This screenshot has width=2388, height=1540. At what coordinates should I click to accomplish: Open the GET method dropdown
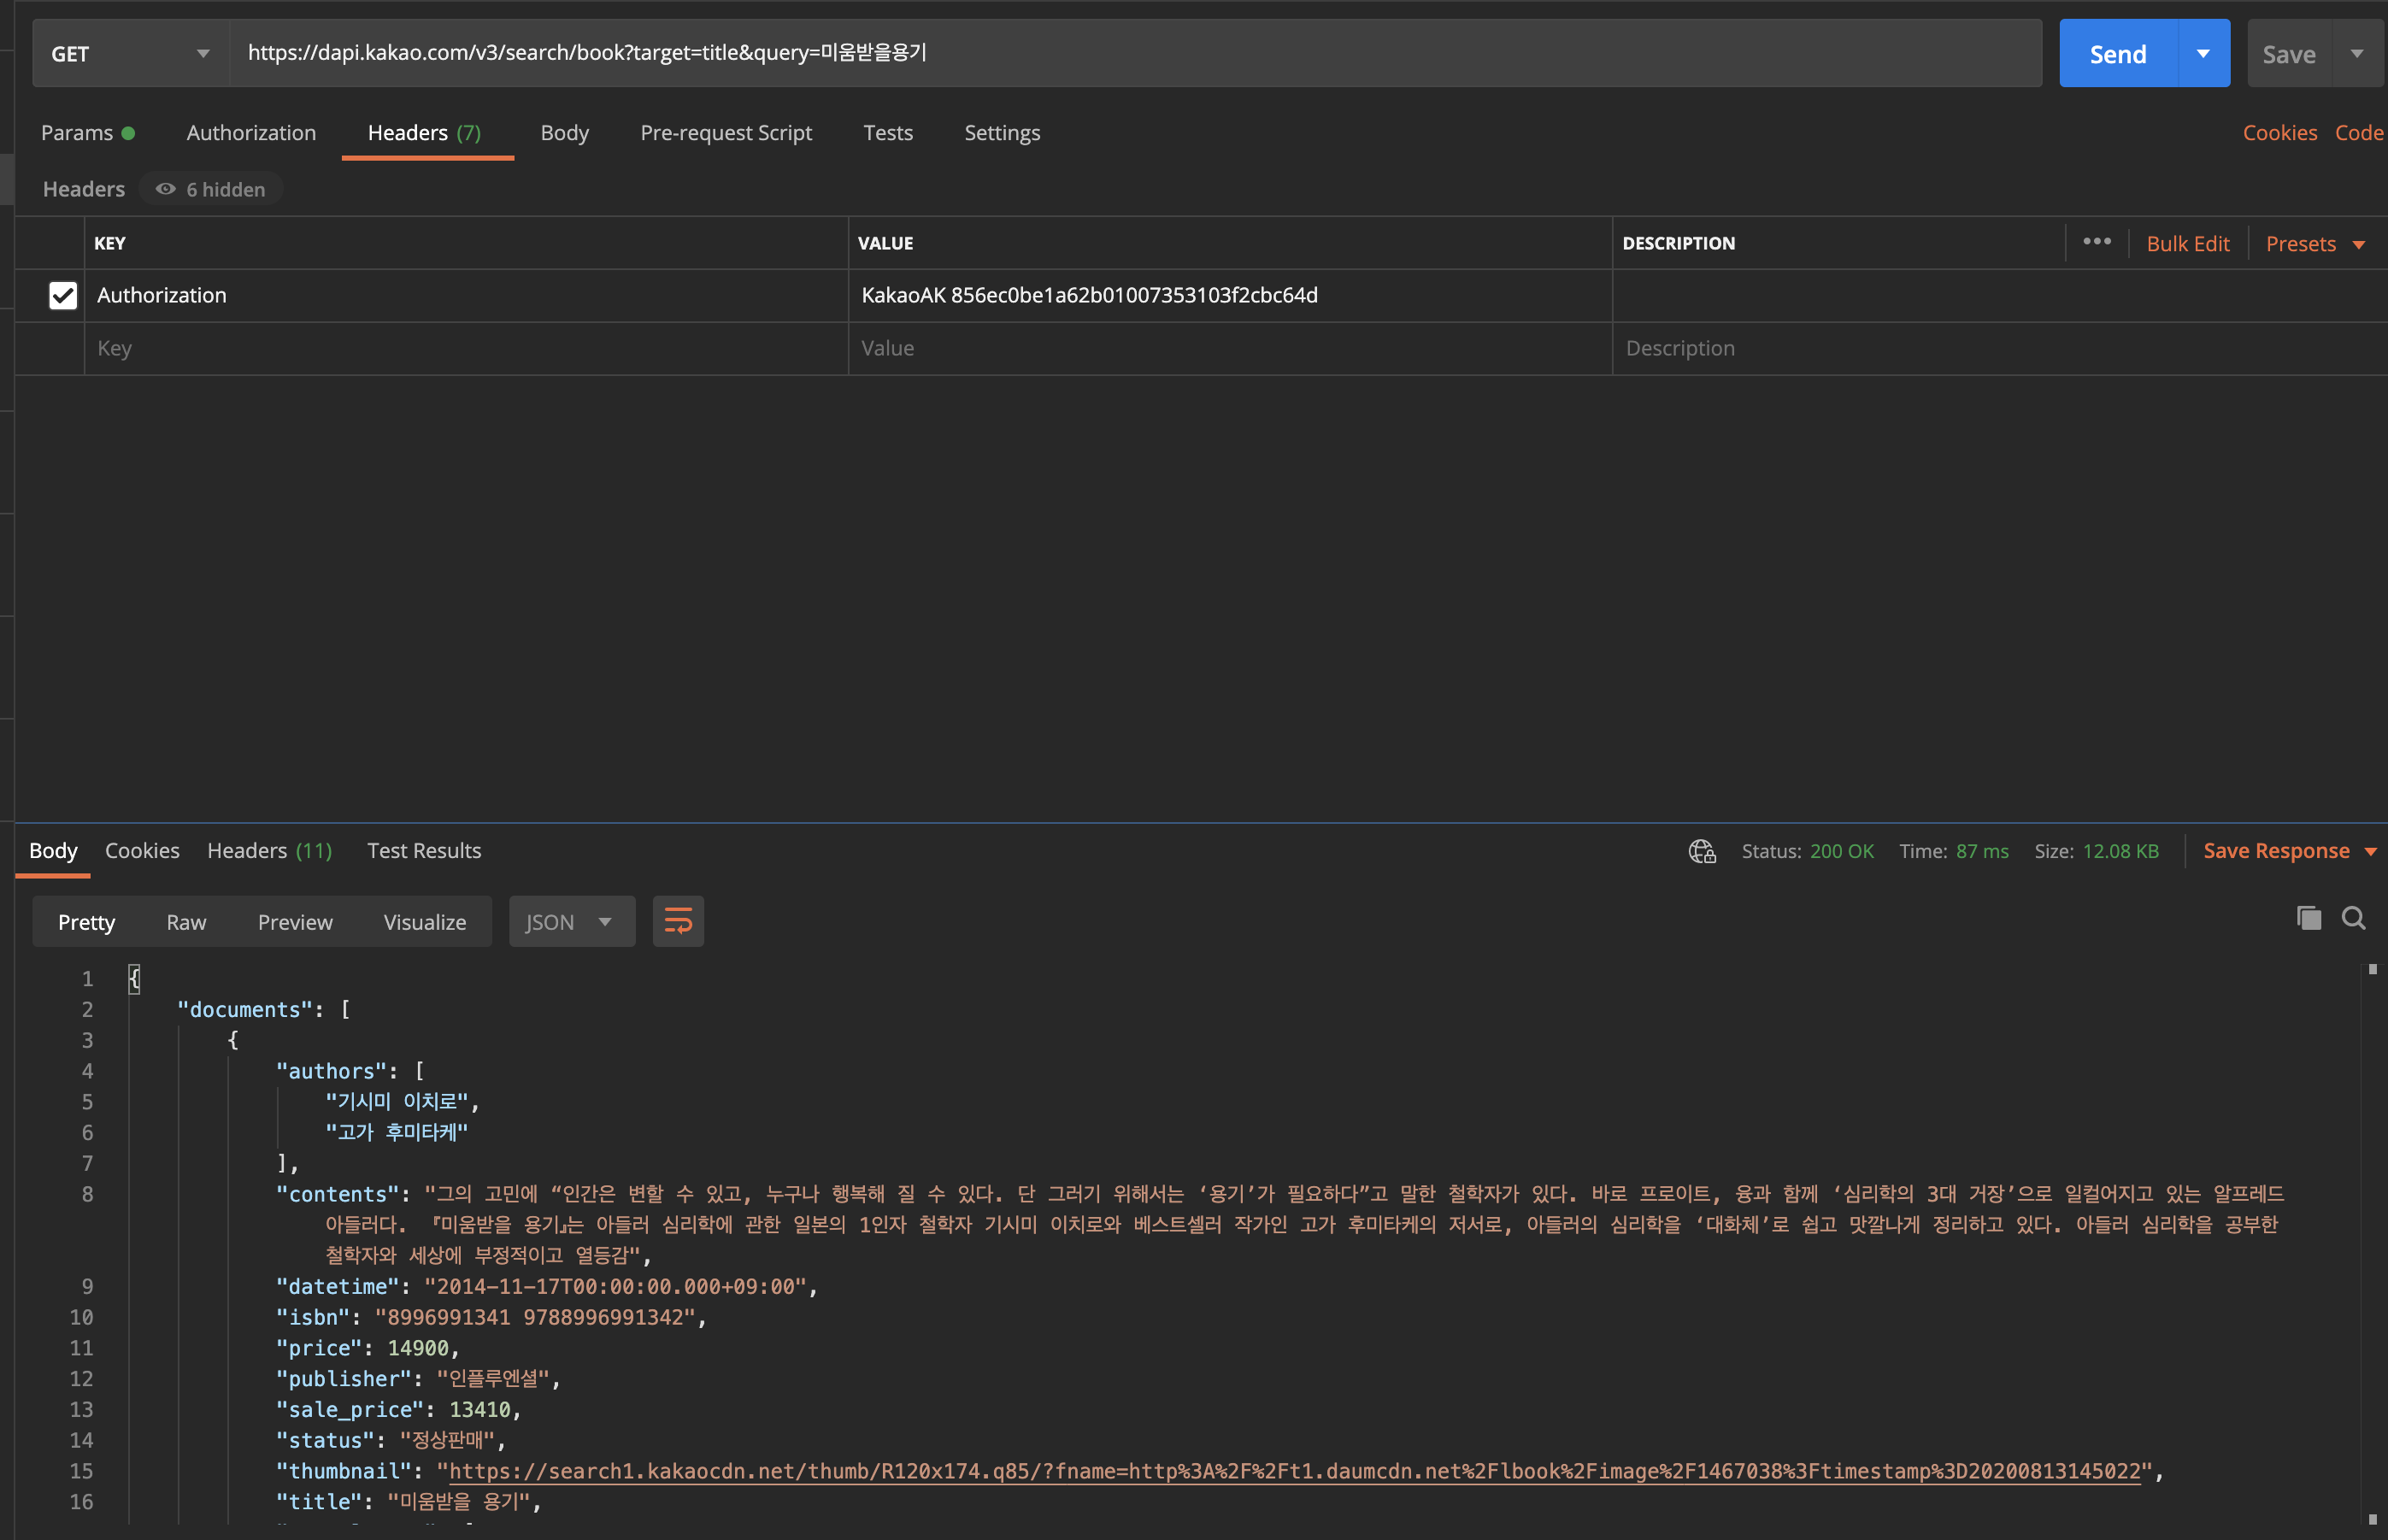click(130, 53)
